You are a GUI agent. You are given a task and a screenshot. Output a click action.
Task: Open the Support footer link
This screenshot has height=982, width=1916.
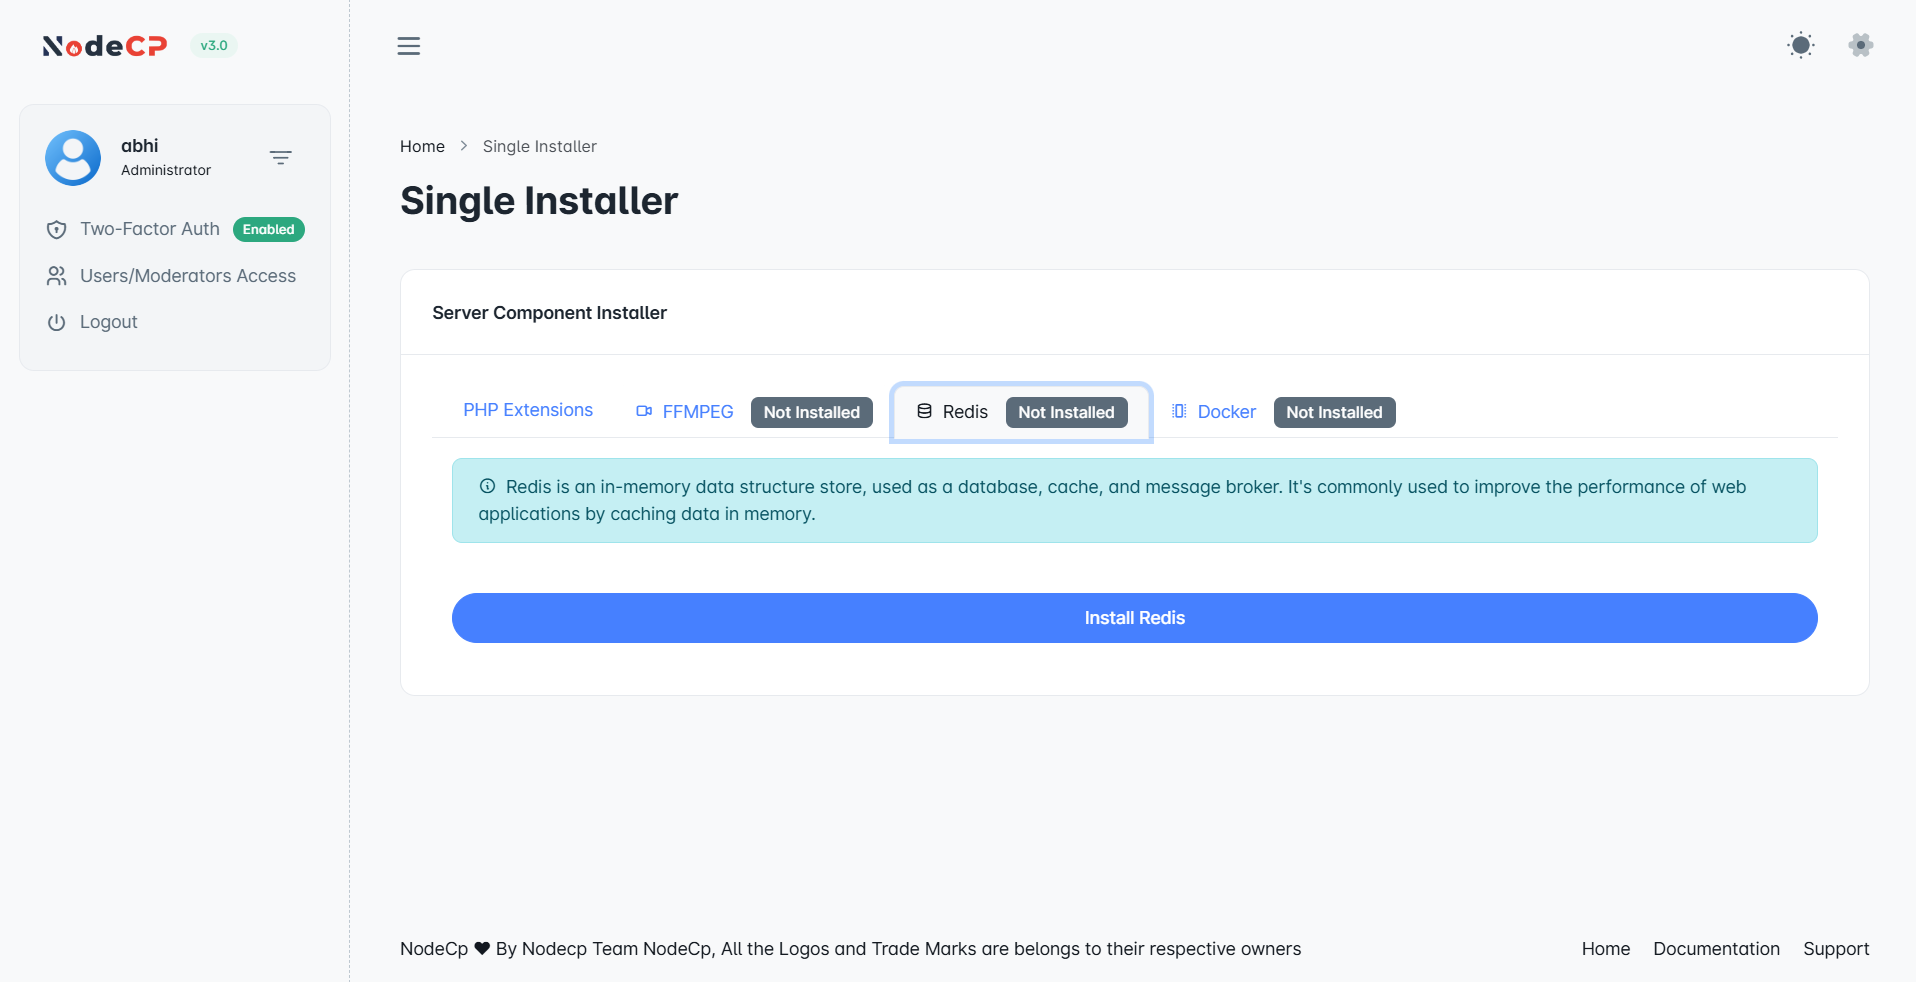(x=1835, y=949)
